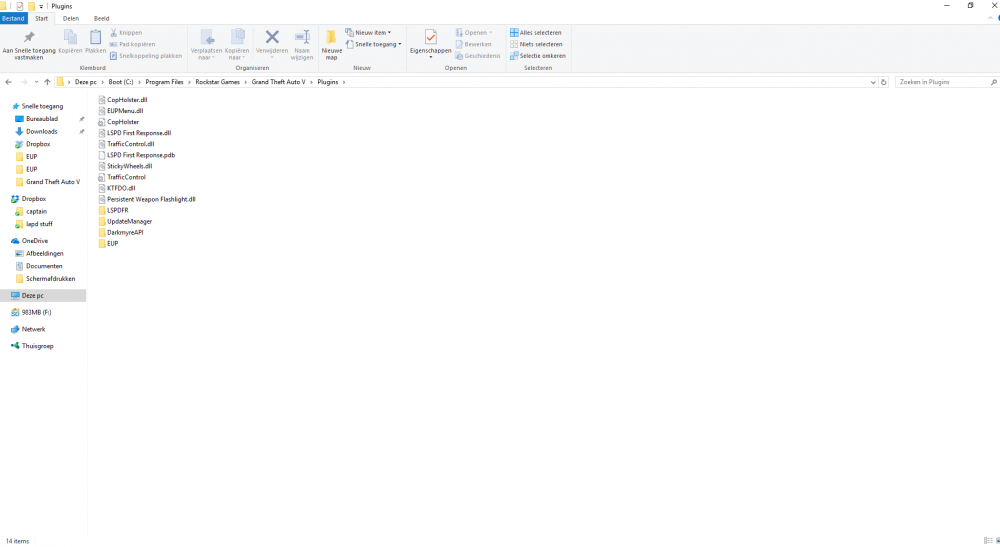Create a new folder with Nieuwe map
1000x547 pixels.
click(332, 45)
